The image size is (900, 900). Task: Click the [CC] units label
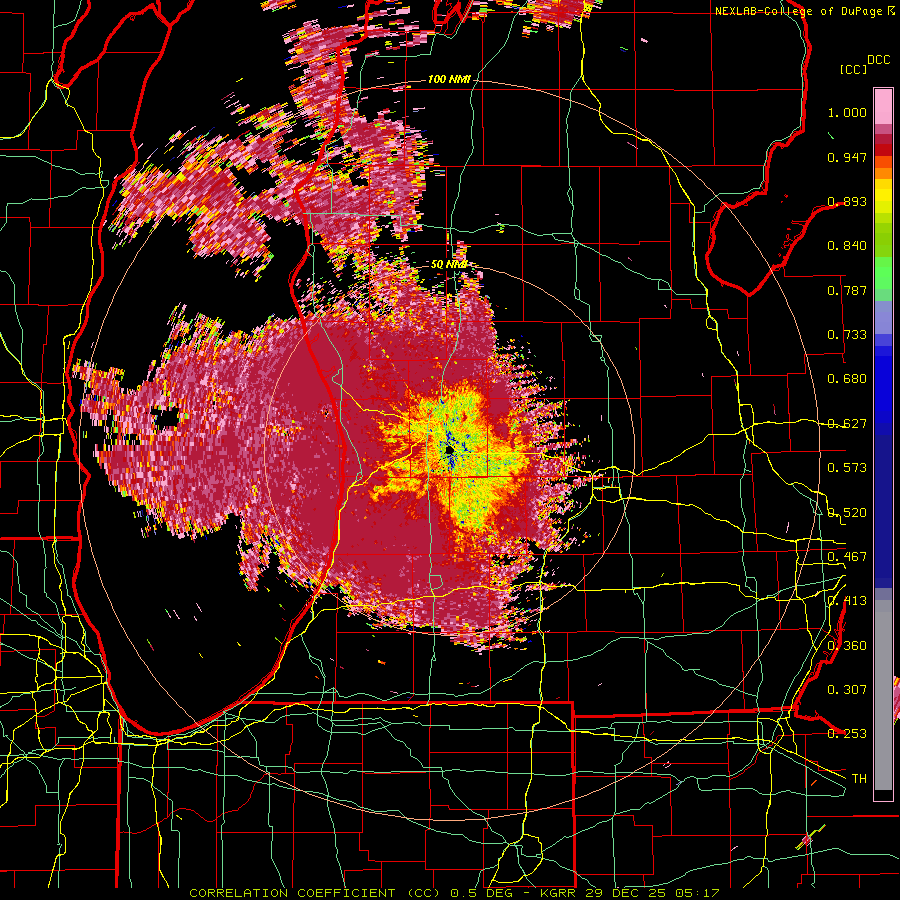854,69
